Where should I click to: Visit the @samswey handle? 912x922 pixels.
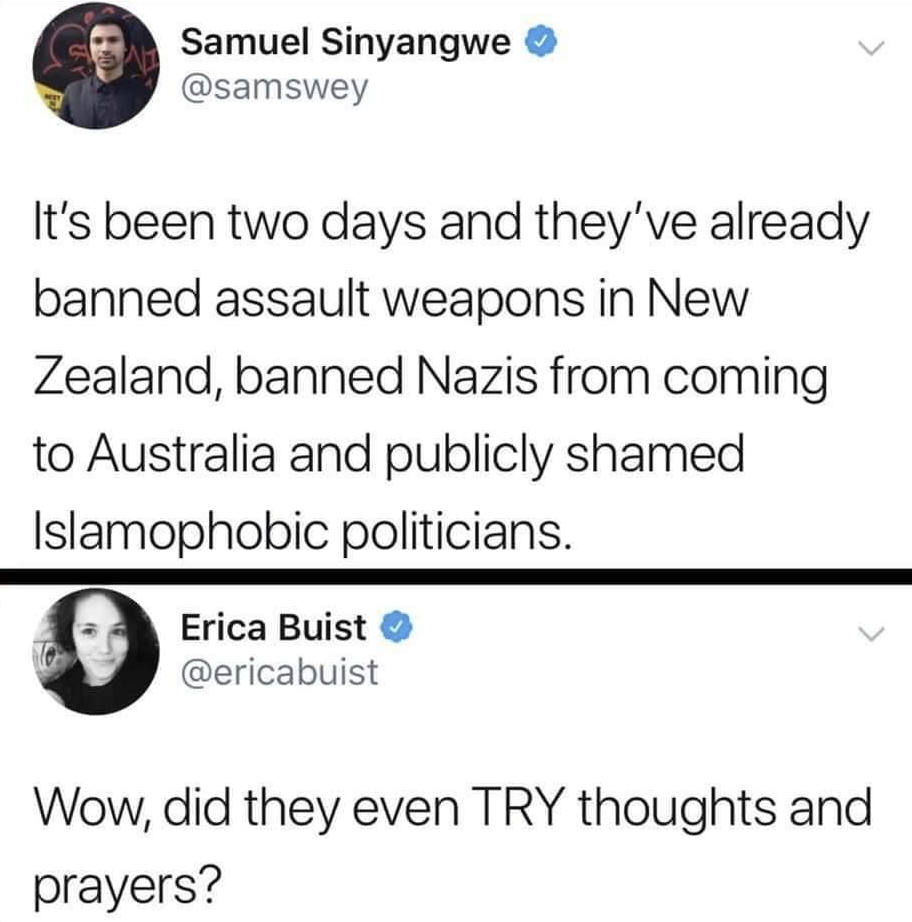coord(275,88)
